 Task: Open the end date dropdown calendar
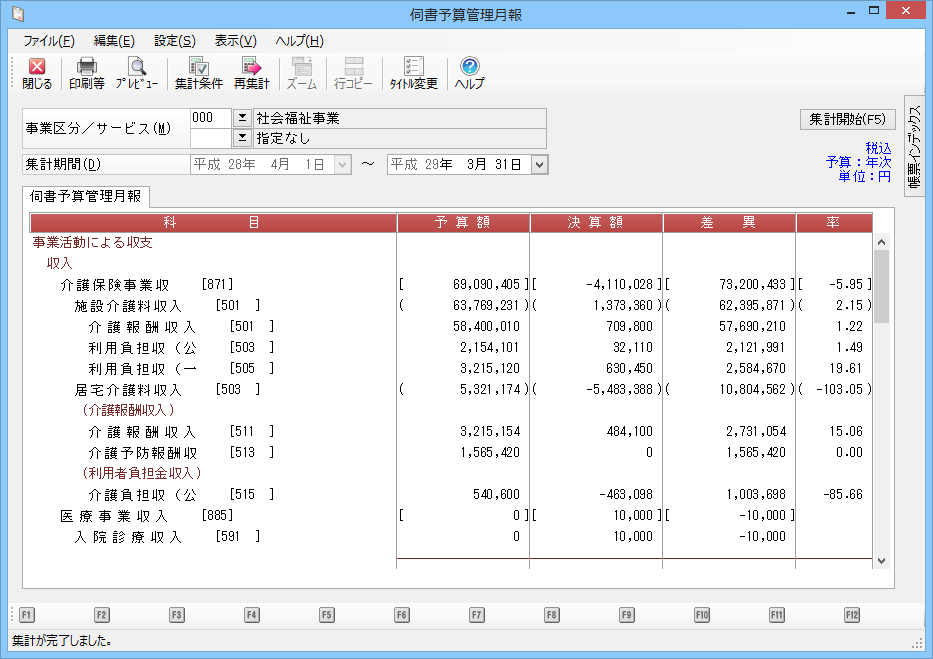pos(539,164)
